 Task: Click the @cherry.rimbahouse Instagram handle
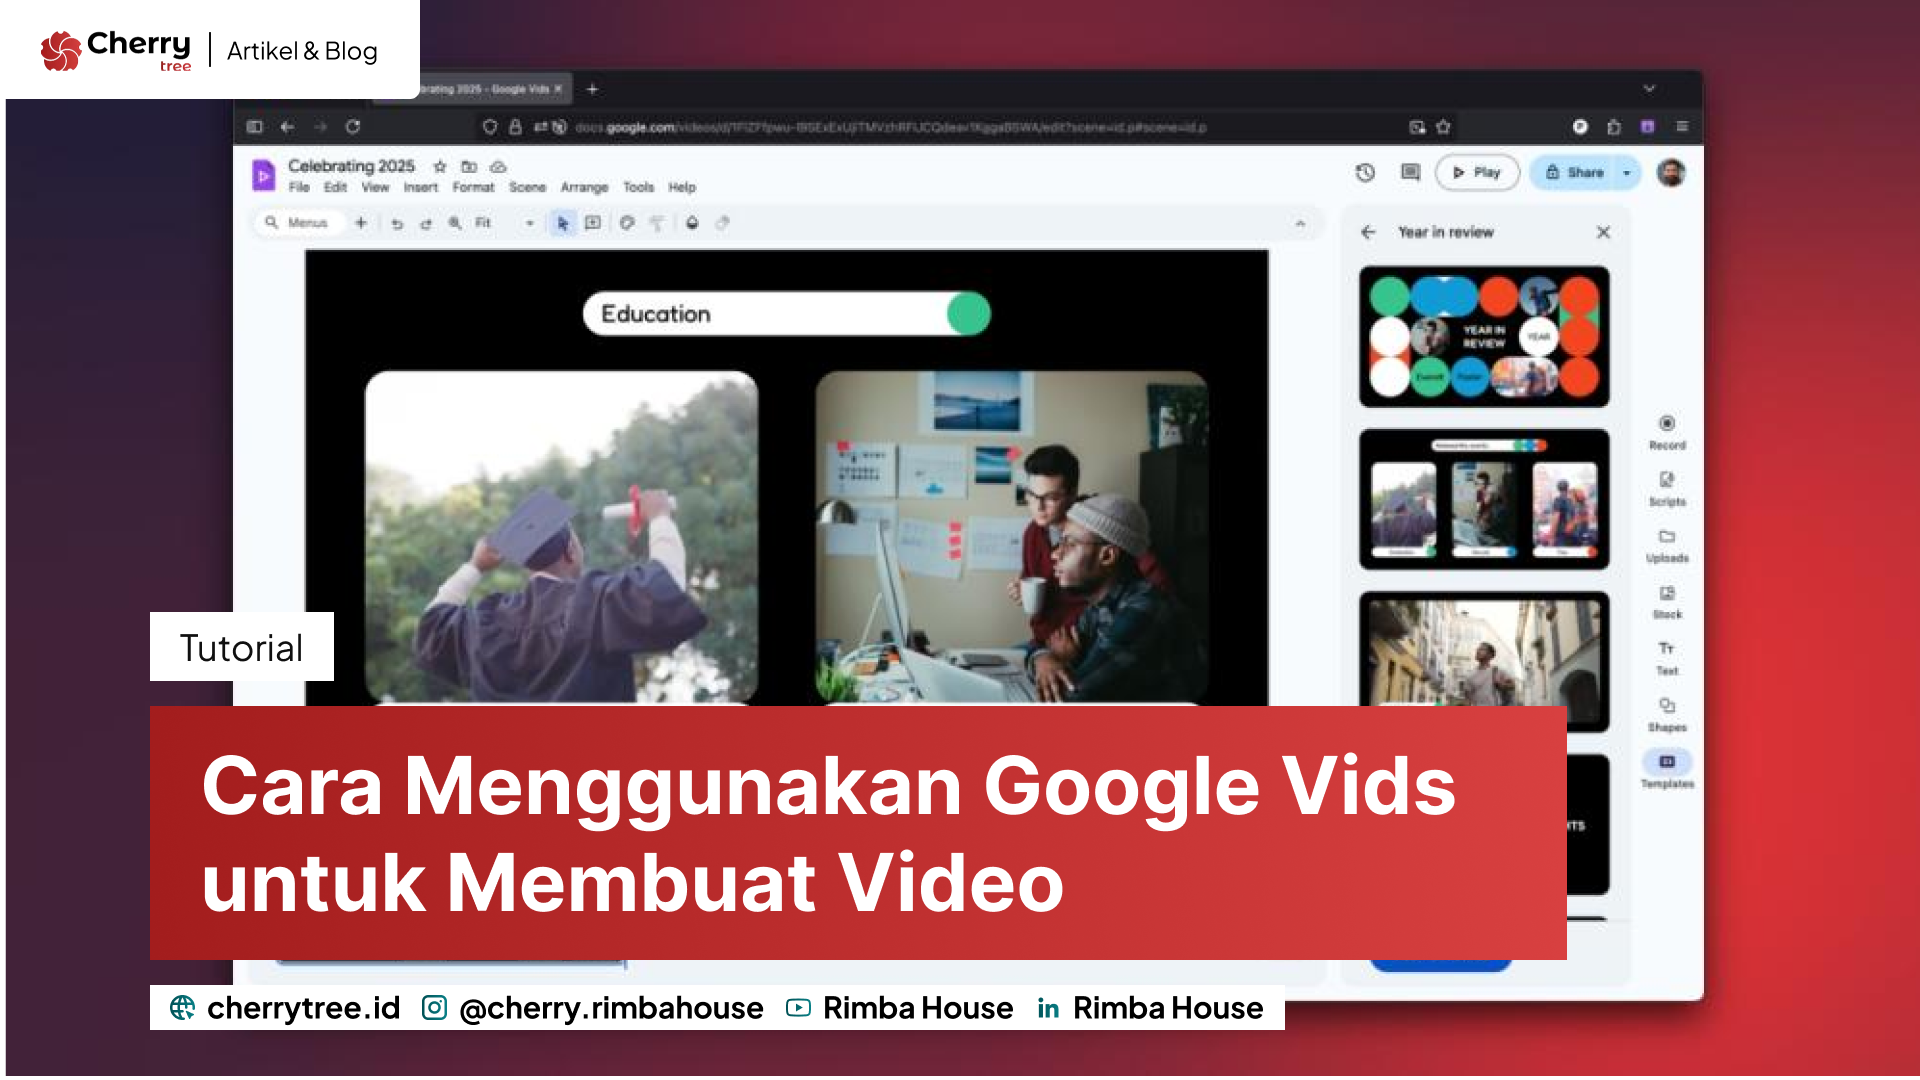click(611, 1008)
